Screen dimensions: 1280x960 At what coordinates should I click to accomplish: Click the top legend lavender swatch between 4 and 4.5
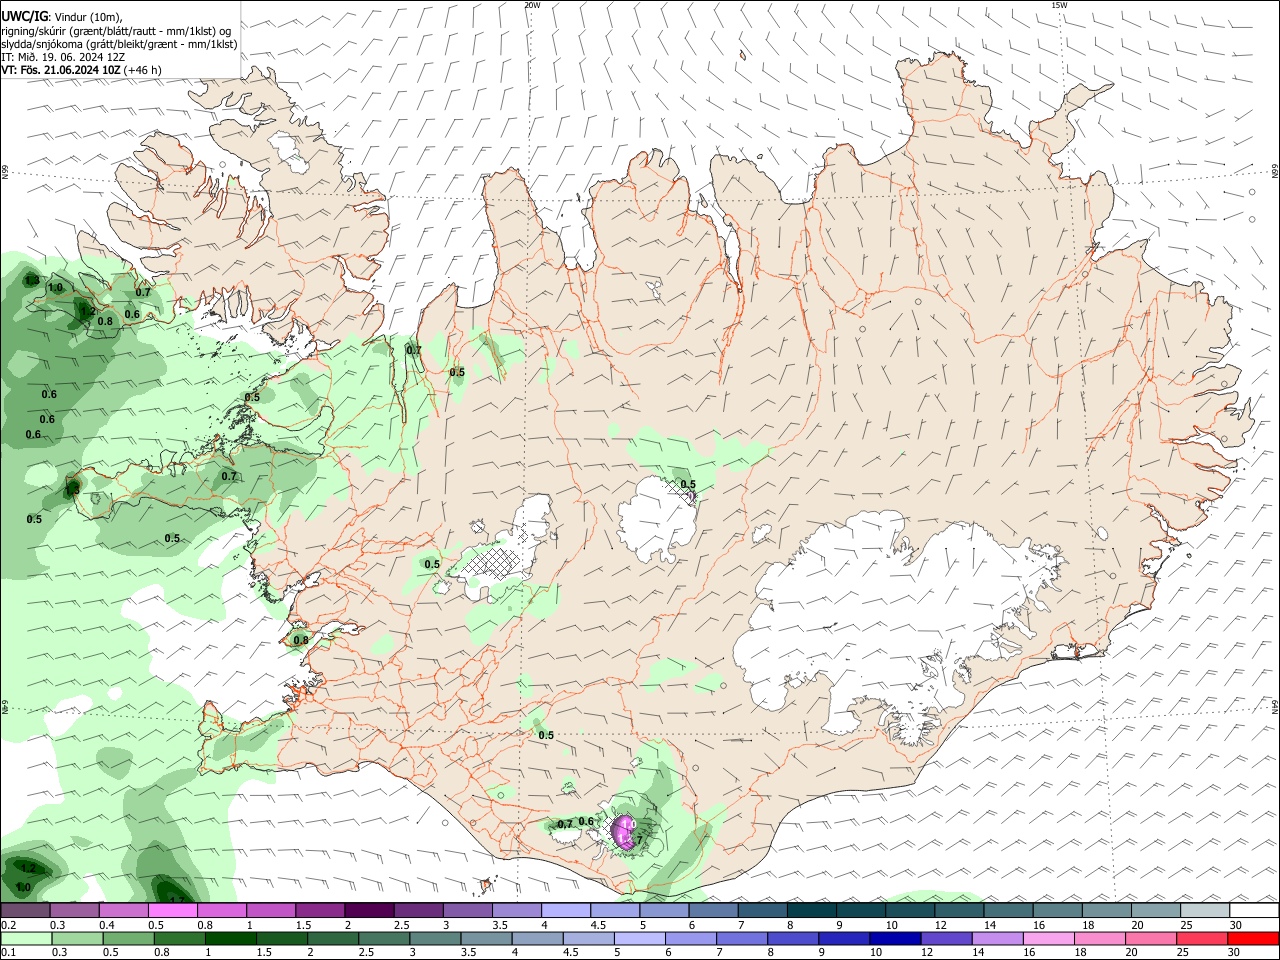565,911
